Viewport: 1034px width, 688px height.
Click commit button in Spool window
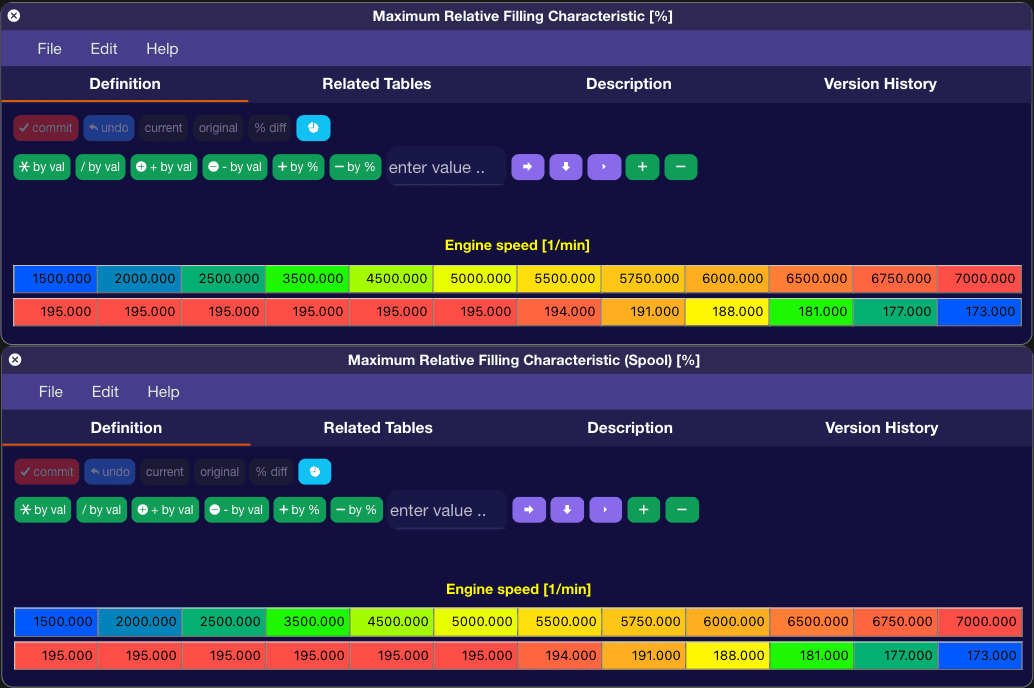pyautogui.click(x=47, y=472)
